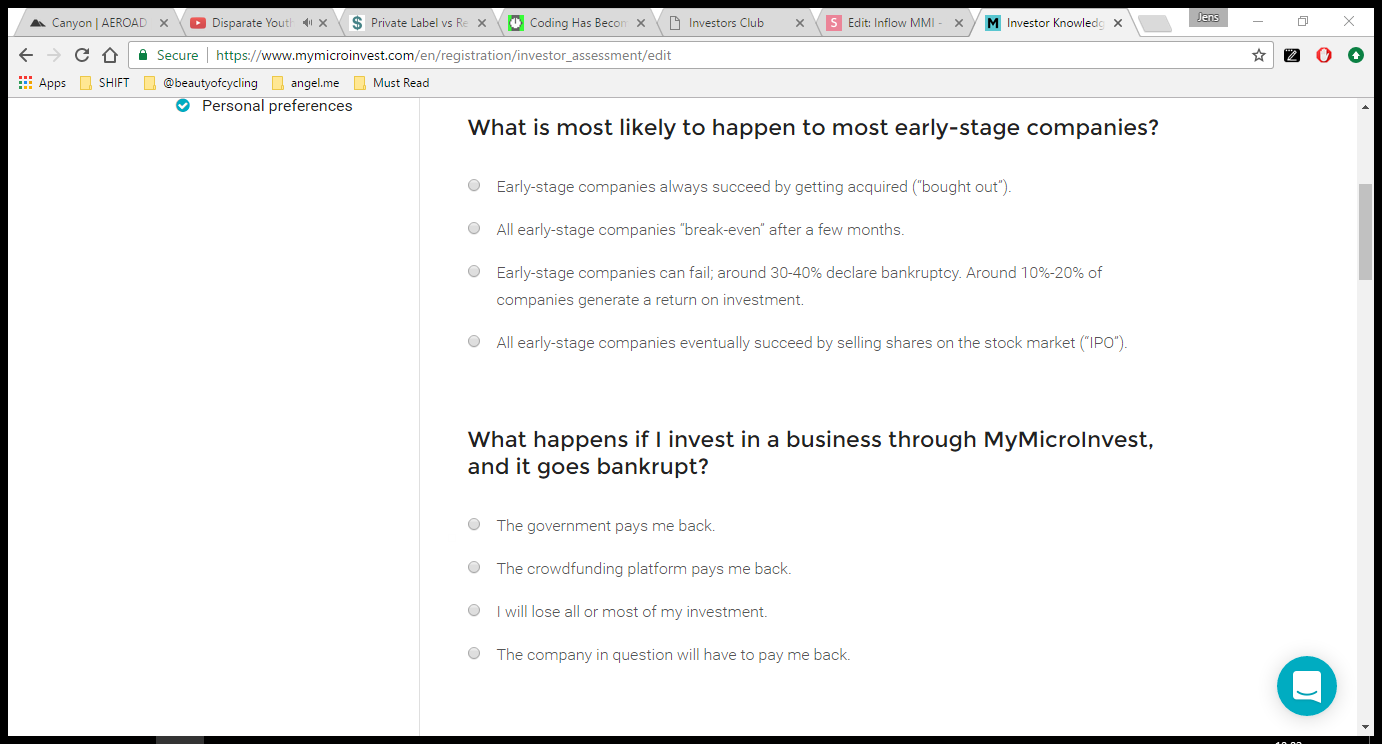Choose 'The crowdfunding platform pays me back'
This screenshot has width=1382, height=744.
click(474, 567)
